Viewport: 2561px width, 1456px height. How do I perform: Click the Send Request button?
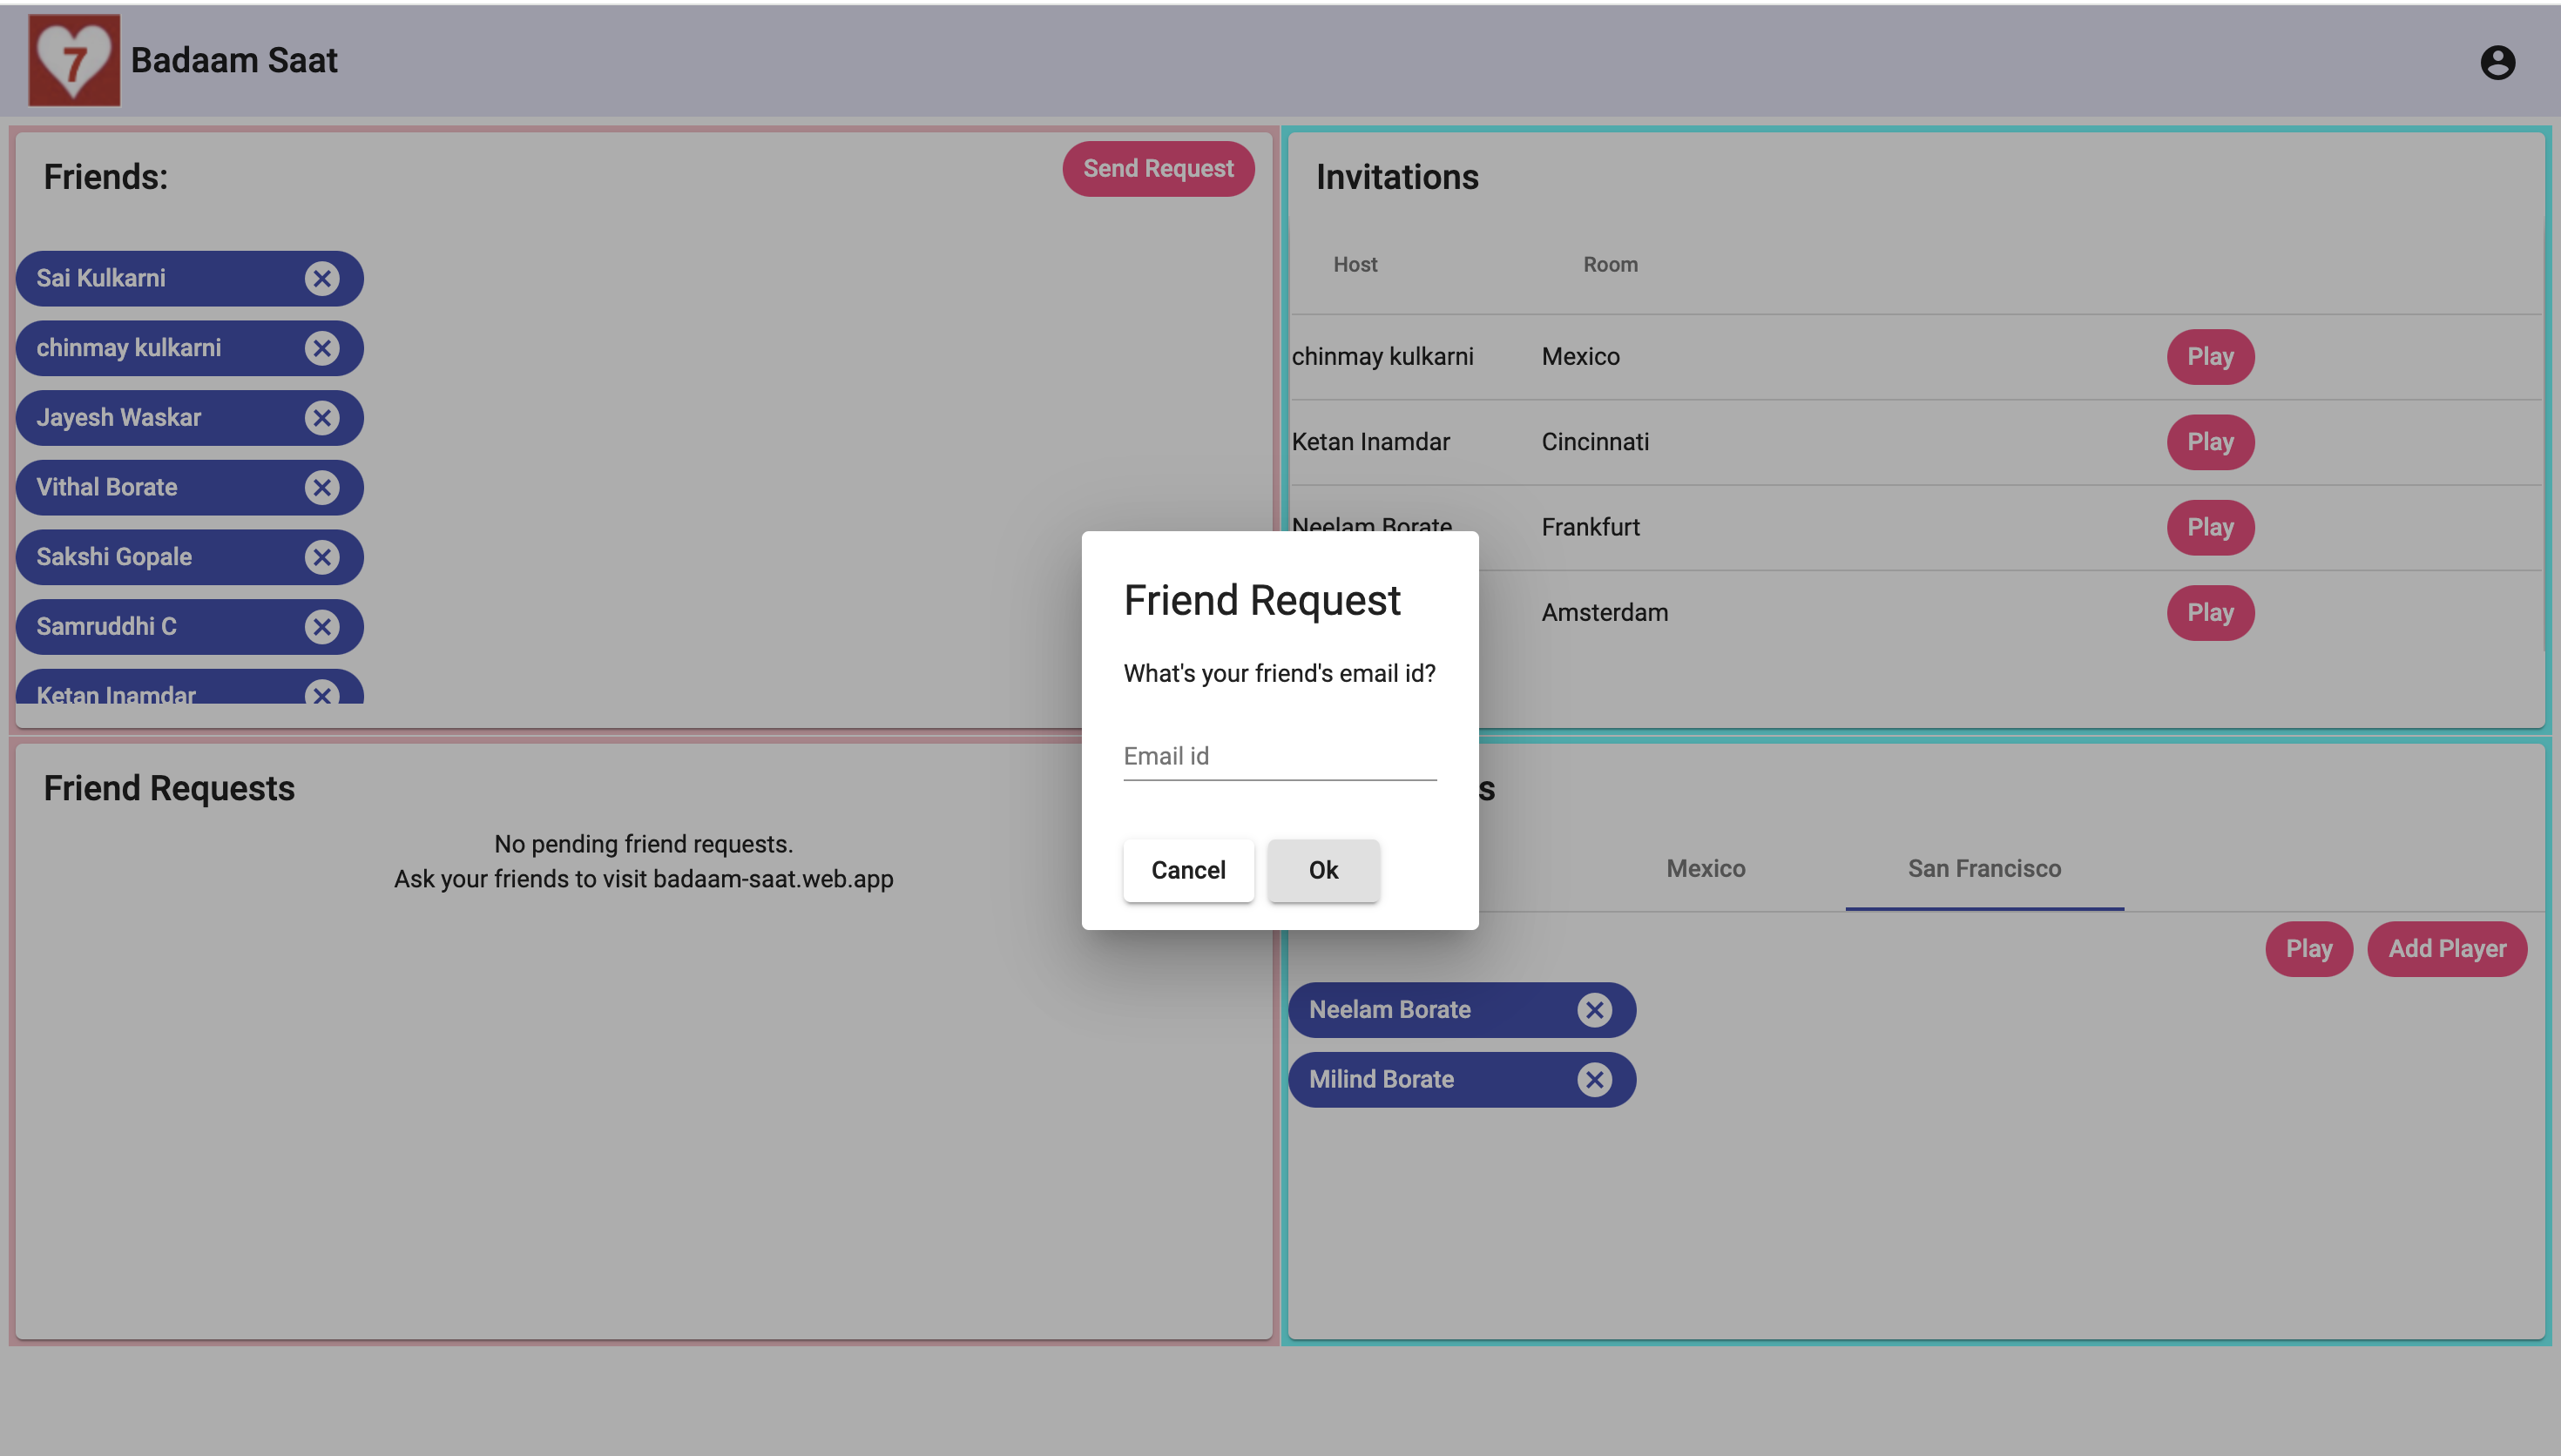(1158, 169)
